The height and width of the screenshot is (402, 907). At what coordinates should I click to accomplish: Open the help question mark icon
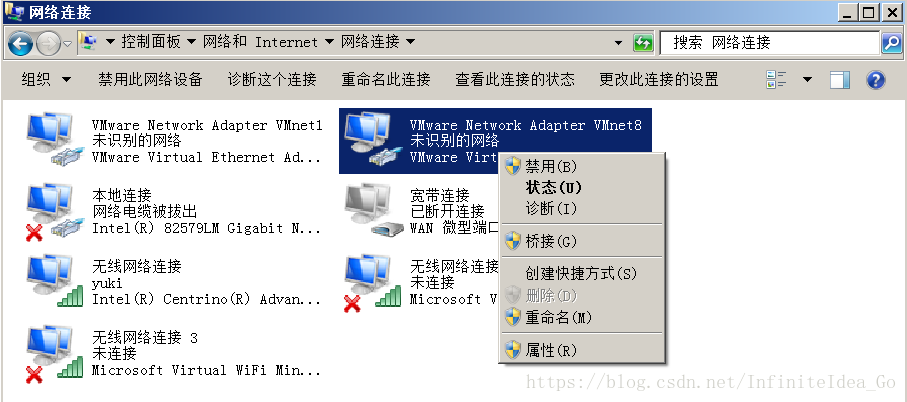tap(876, 79)
